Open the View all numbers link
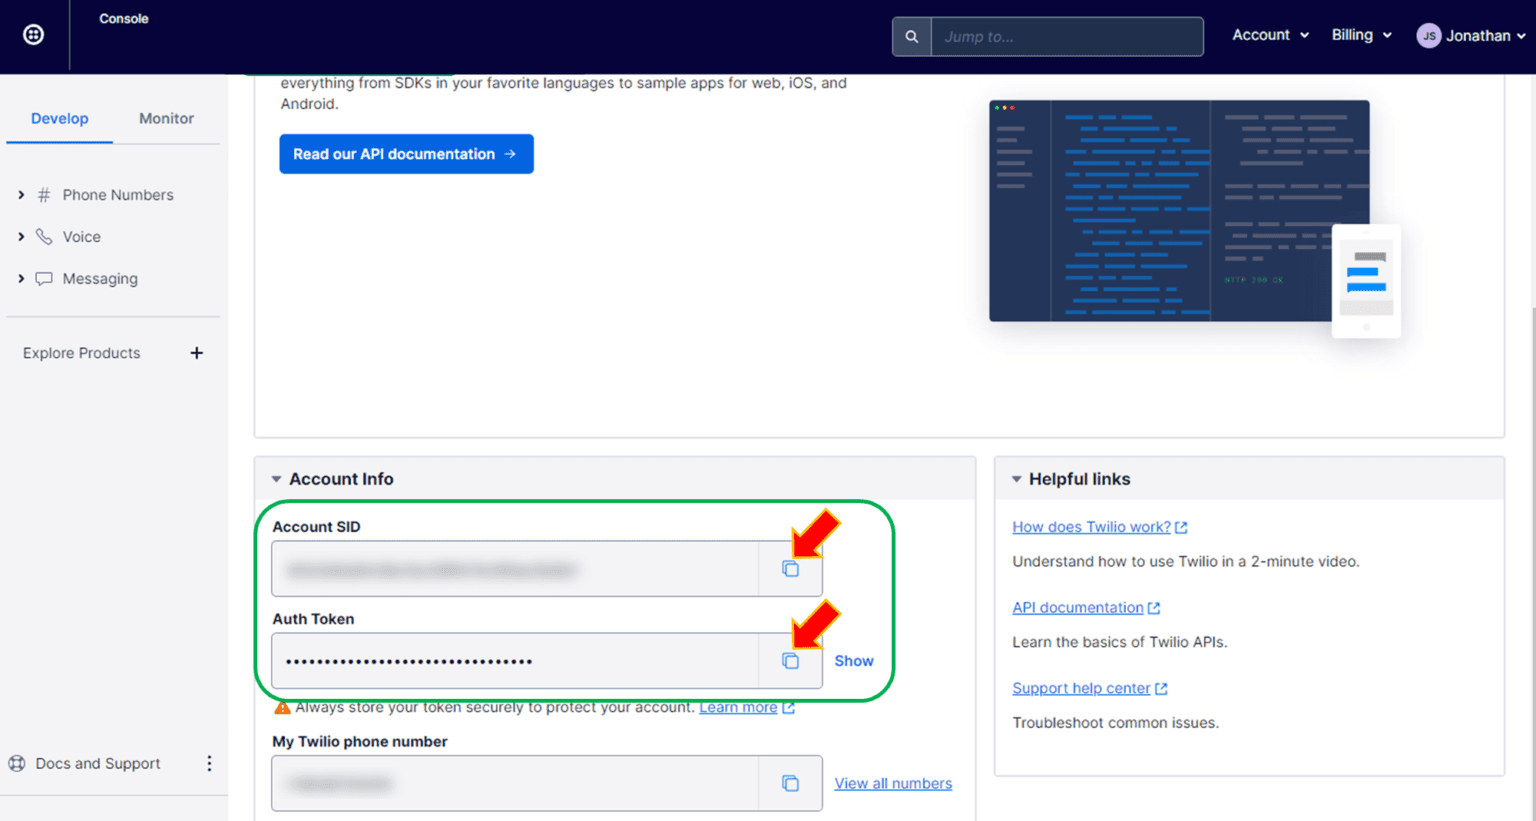 click(x=893, y=783)
